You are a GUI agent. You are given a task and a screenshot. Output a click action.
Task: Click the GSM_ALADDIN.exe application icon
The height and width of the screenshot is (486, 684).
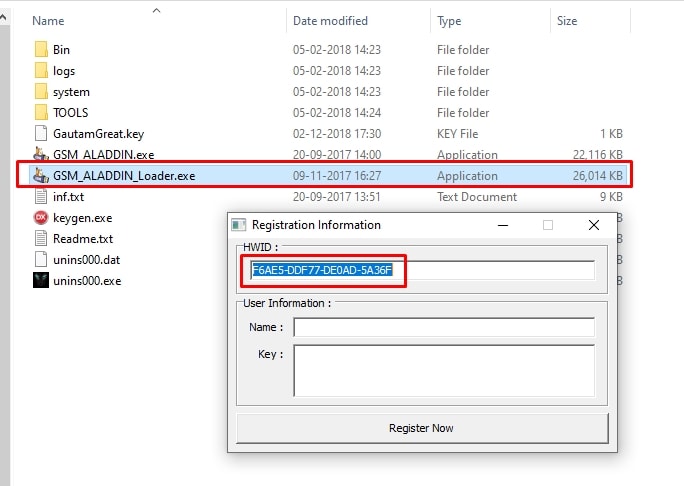[x=41, y=154]
